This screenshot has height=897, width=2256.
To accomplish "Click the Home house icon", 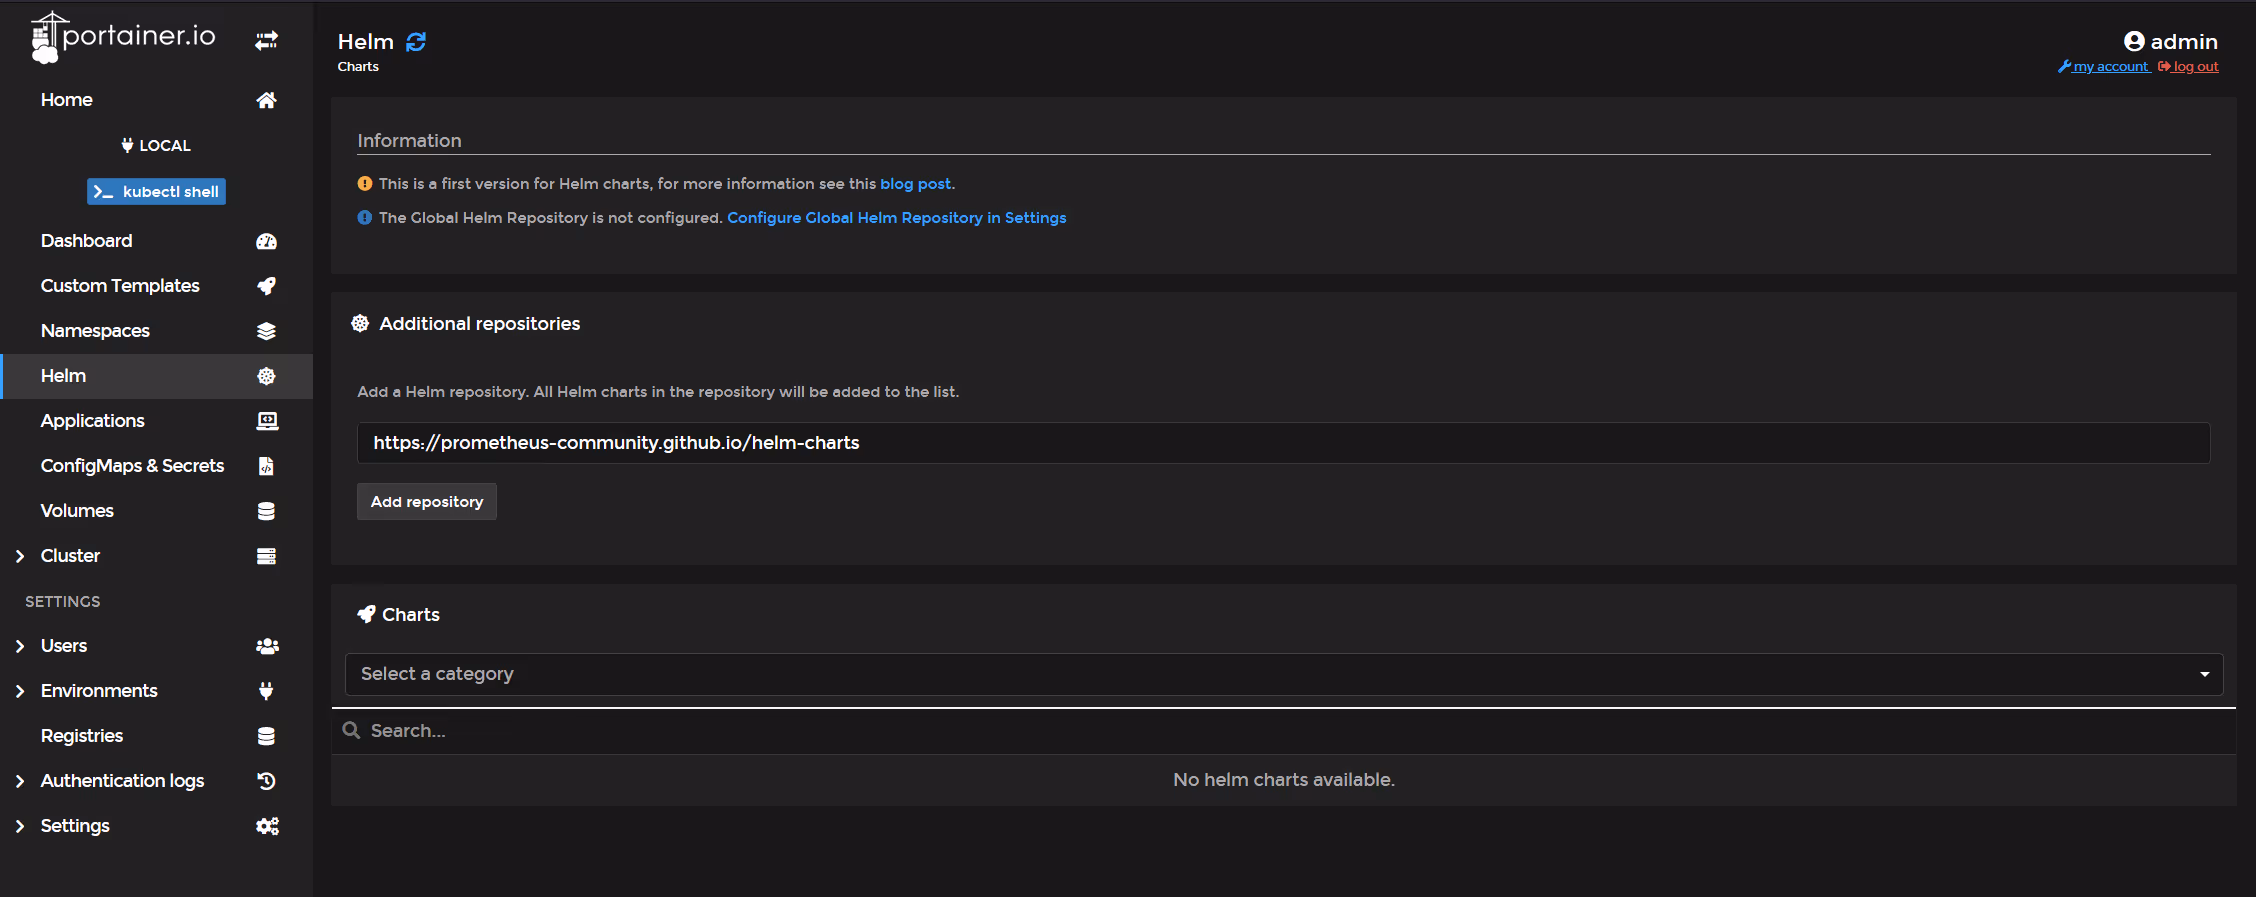I will click(266, 100).
